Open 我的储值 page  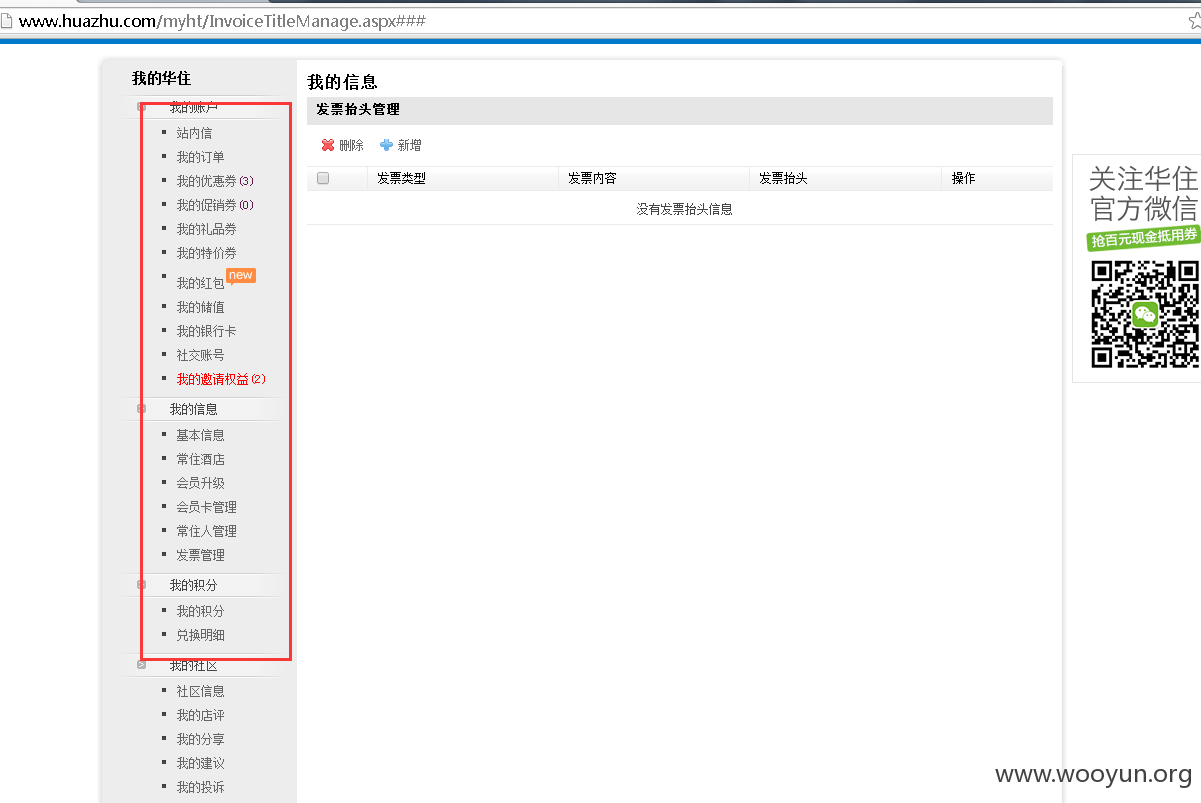[200, 307]
